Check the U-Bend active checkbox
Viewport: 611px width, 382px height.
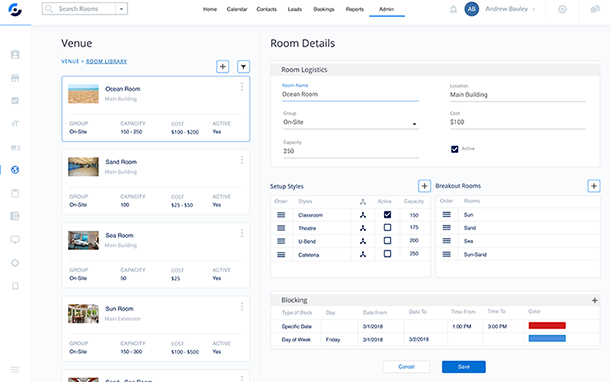pos(387,241)
